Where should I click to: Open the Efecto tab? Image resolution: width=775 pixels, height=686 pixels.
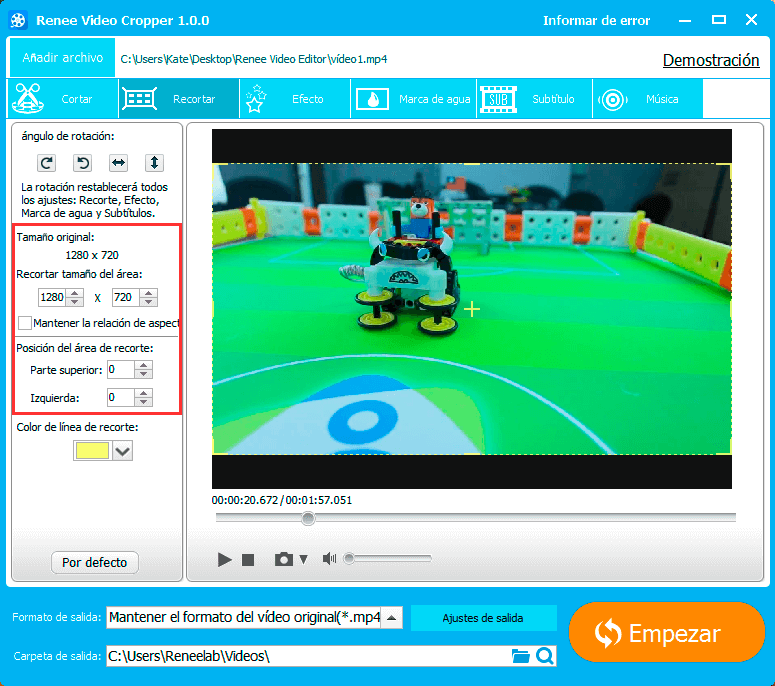[x=295, y=99]
